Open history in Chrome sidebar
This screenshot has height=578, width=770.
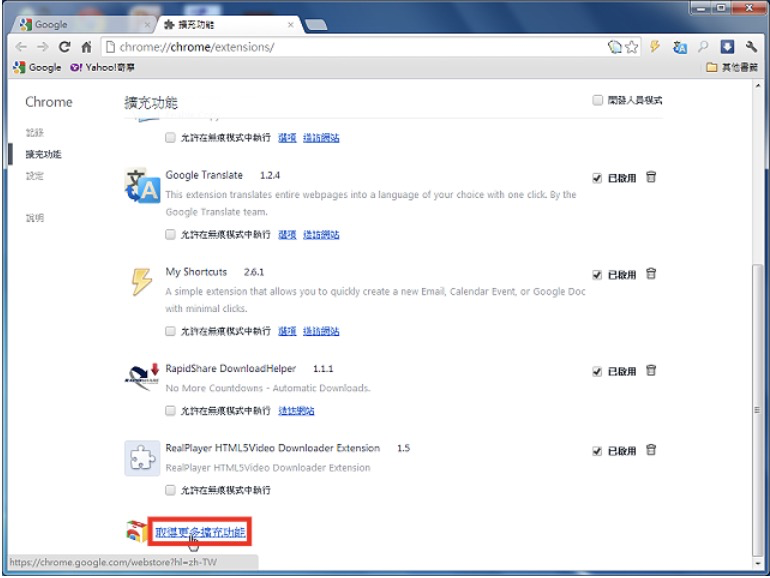(34, 133)
